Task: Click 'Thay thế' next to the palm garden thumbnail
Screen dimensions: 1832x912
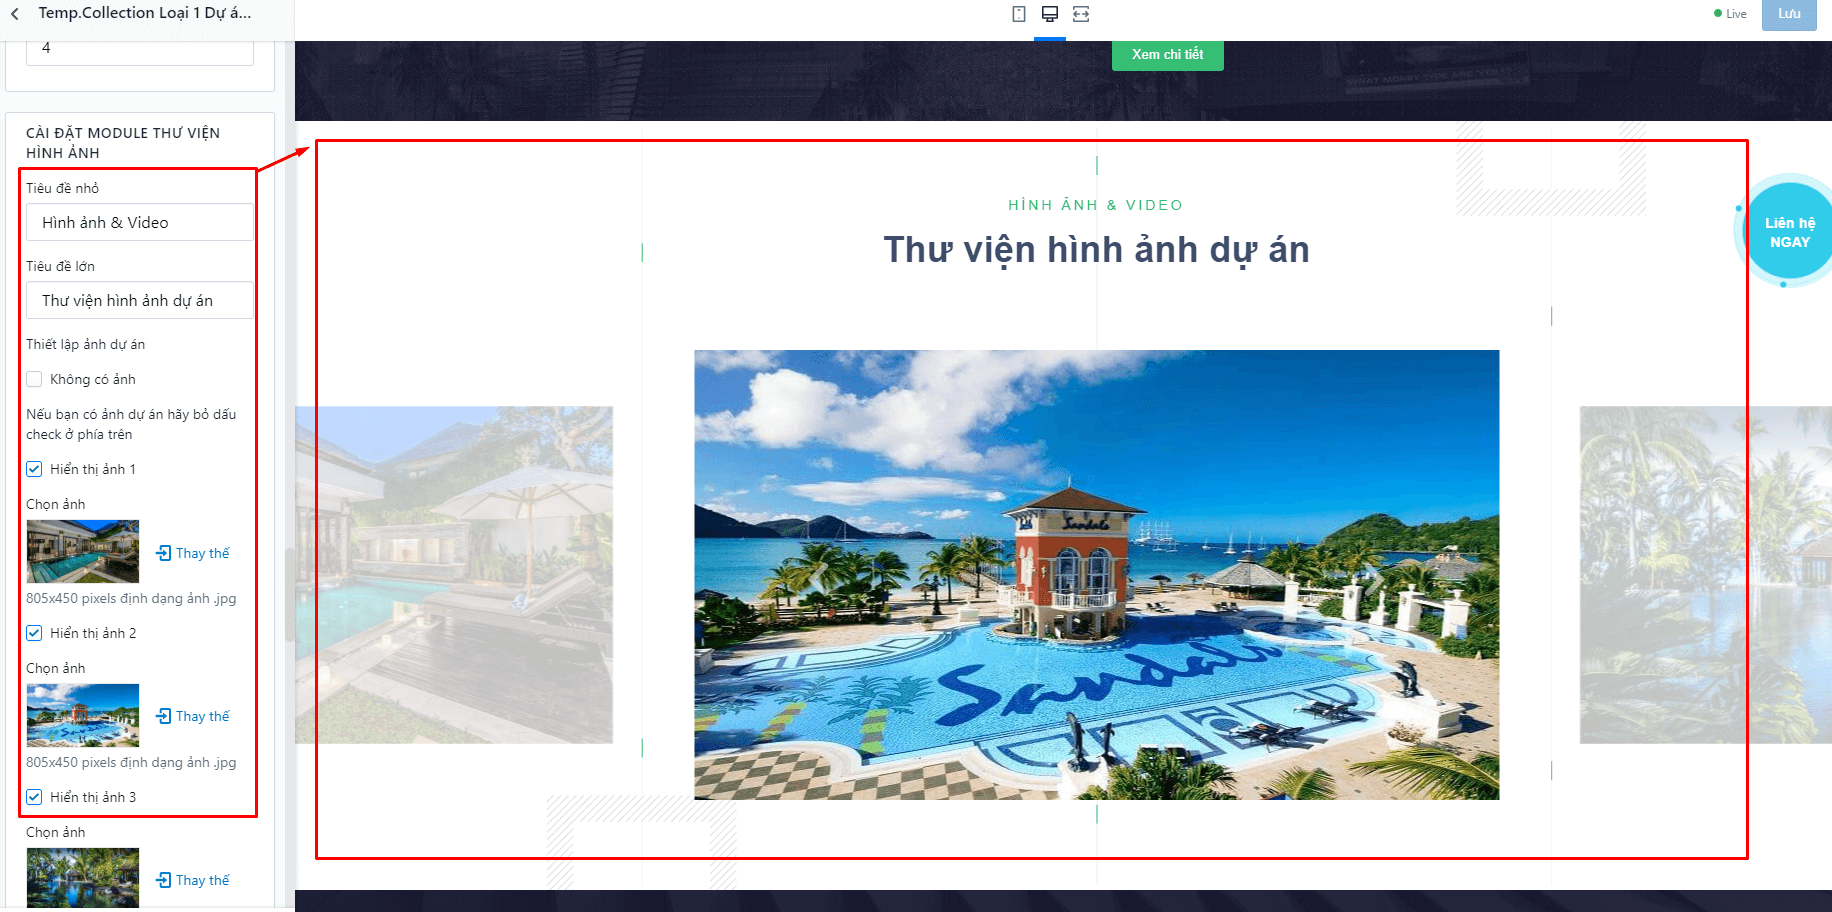Action: (193, 880)
